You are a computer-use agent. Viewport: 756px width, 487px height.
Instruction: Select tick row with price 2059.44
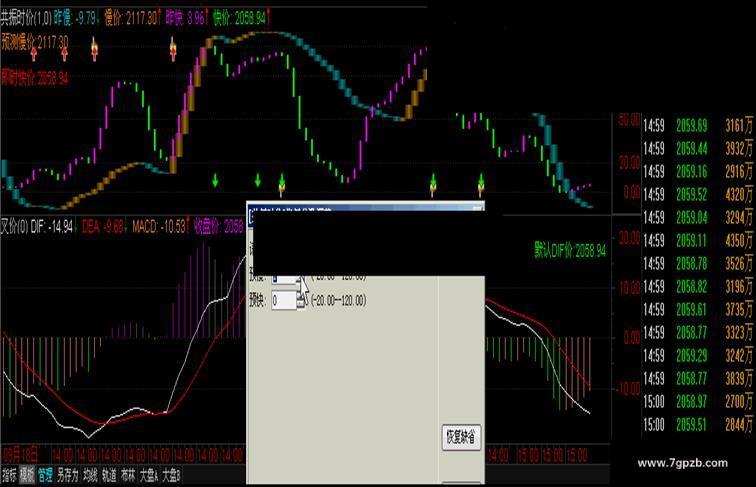(x=698, y=149)
